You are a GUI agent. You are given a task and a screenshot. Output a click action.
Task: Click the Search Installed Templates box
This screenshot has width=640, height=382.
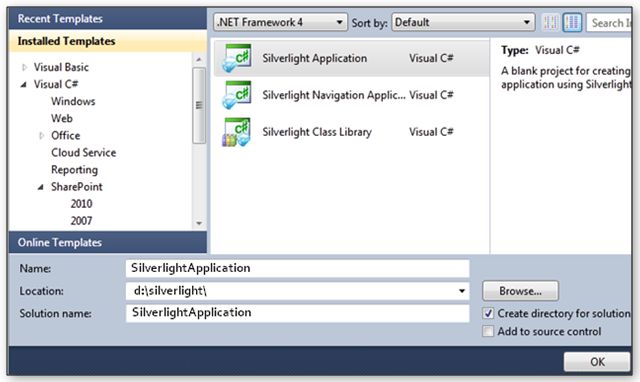(x=609, y=22)
